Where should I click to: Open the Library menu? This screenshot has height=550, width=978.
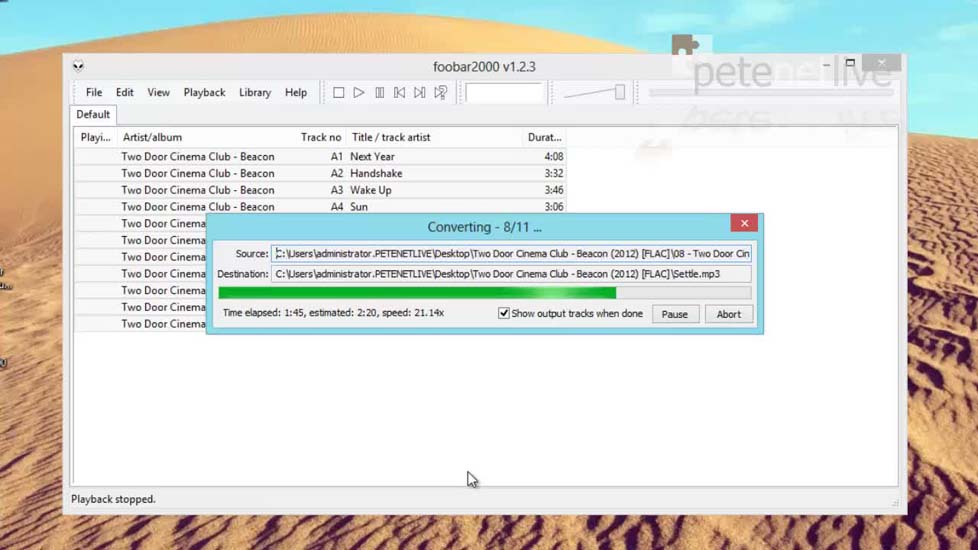coord(255,92)
